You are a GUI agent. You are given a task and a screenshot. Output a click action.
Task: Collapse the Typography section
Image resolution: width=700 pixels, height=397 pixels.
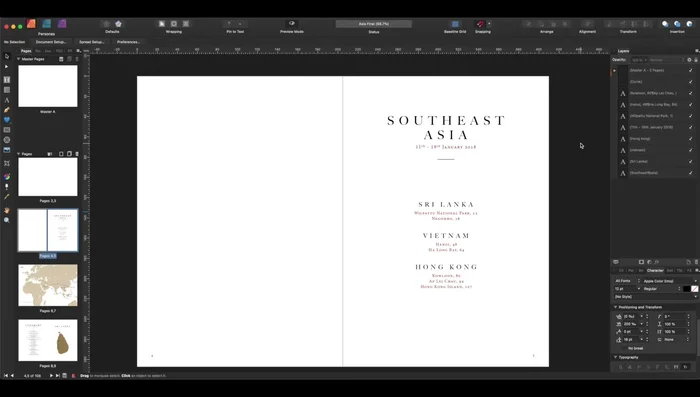click(616, 357)
